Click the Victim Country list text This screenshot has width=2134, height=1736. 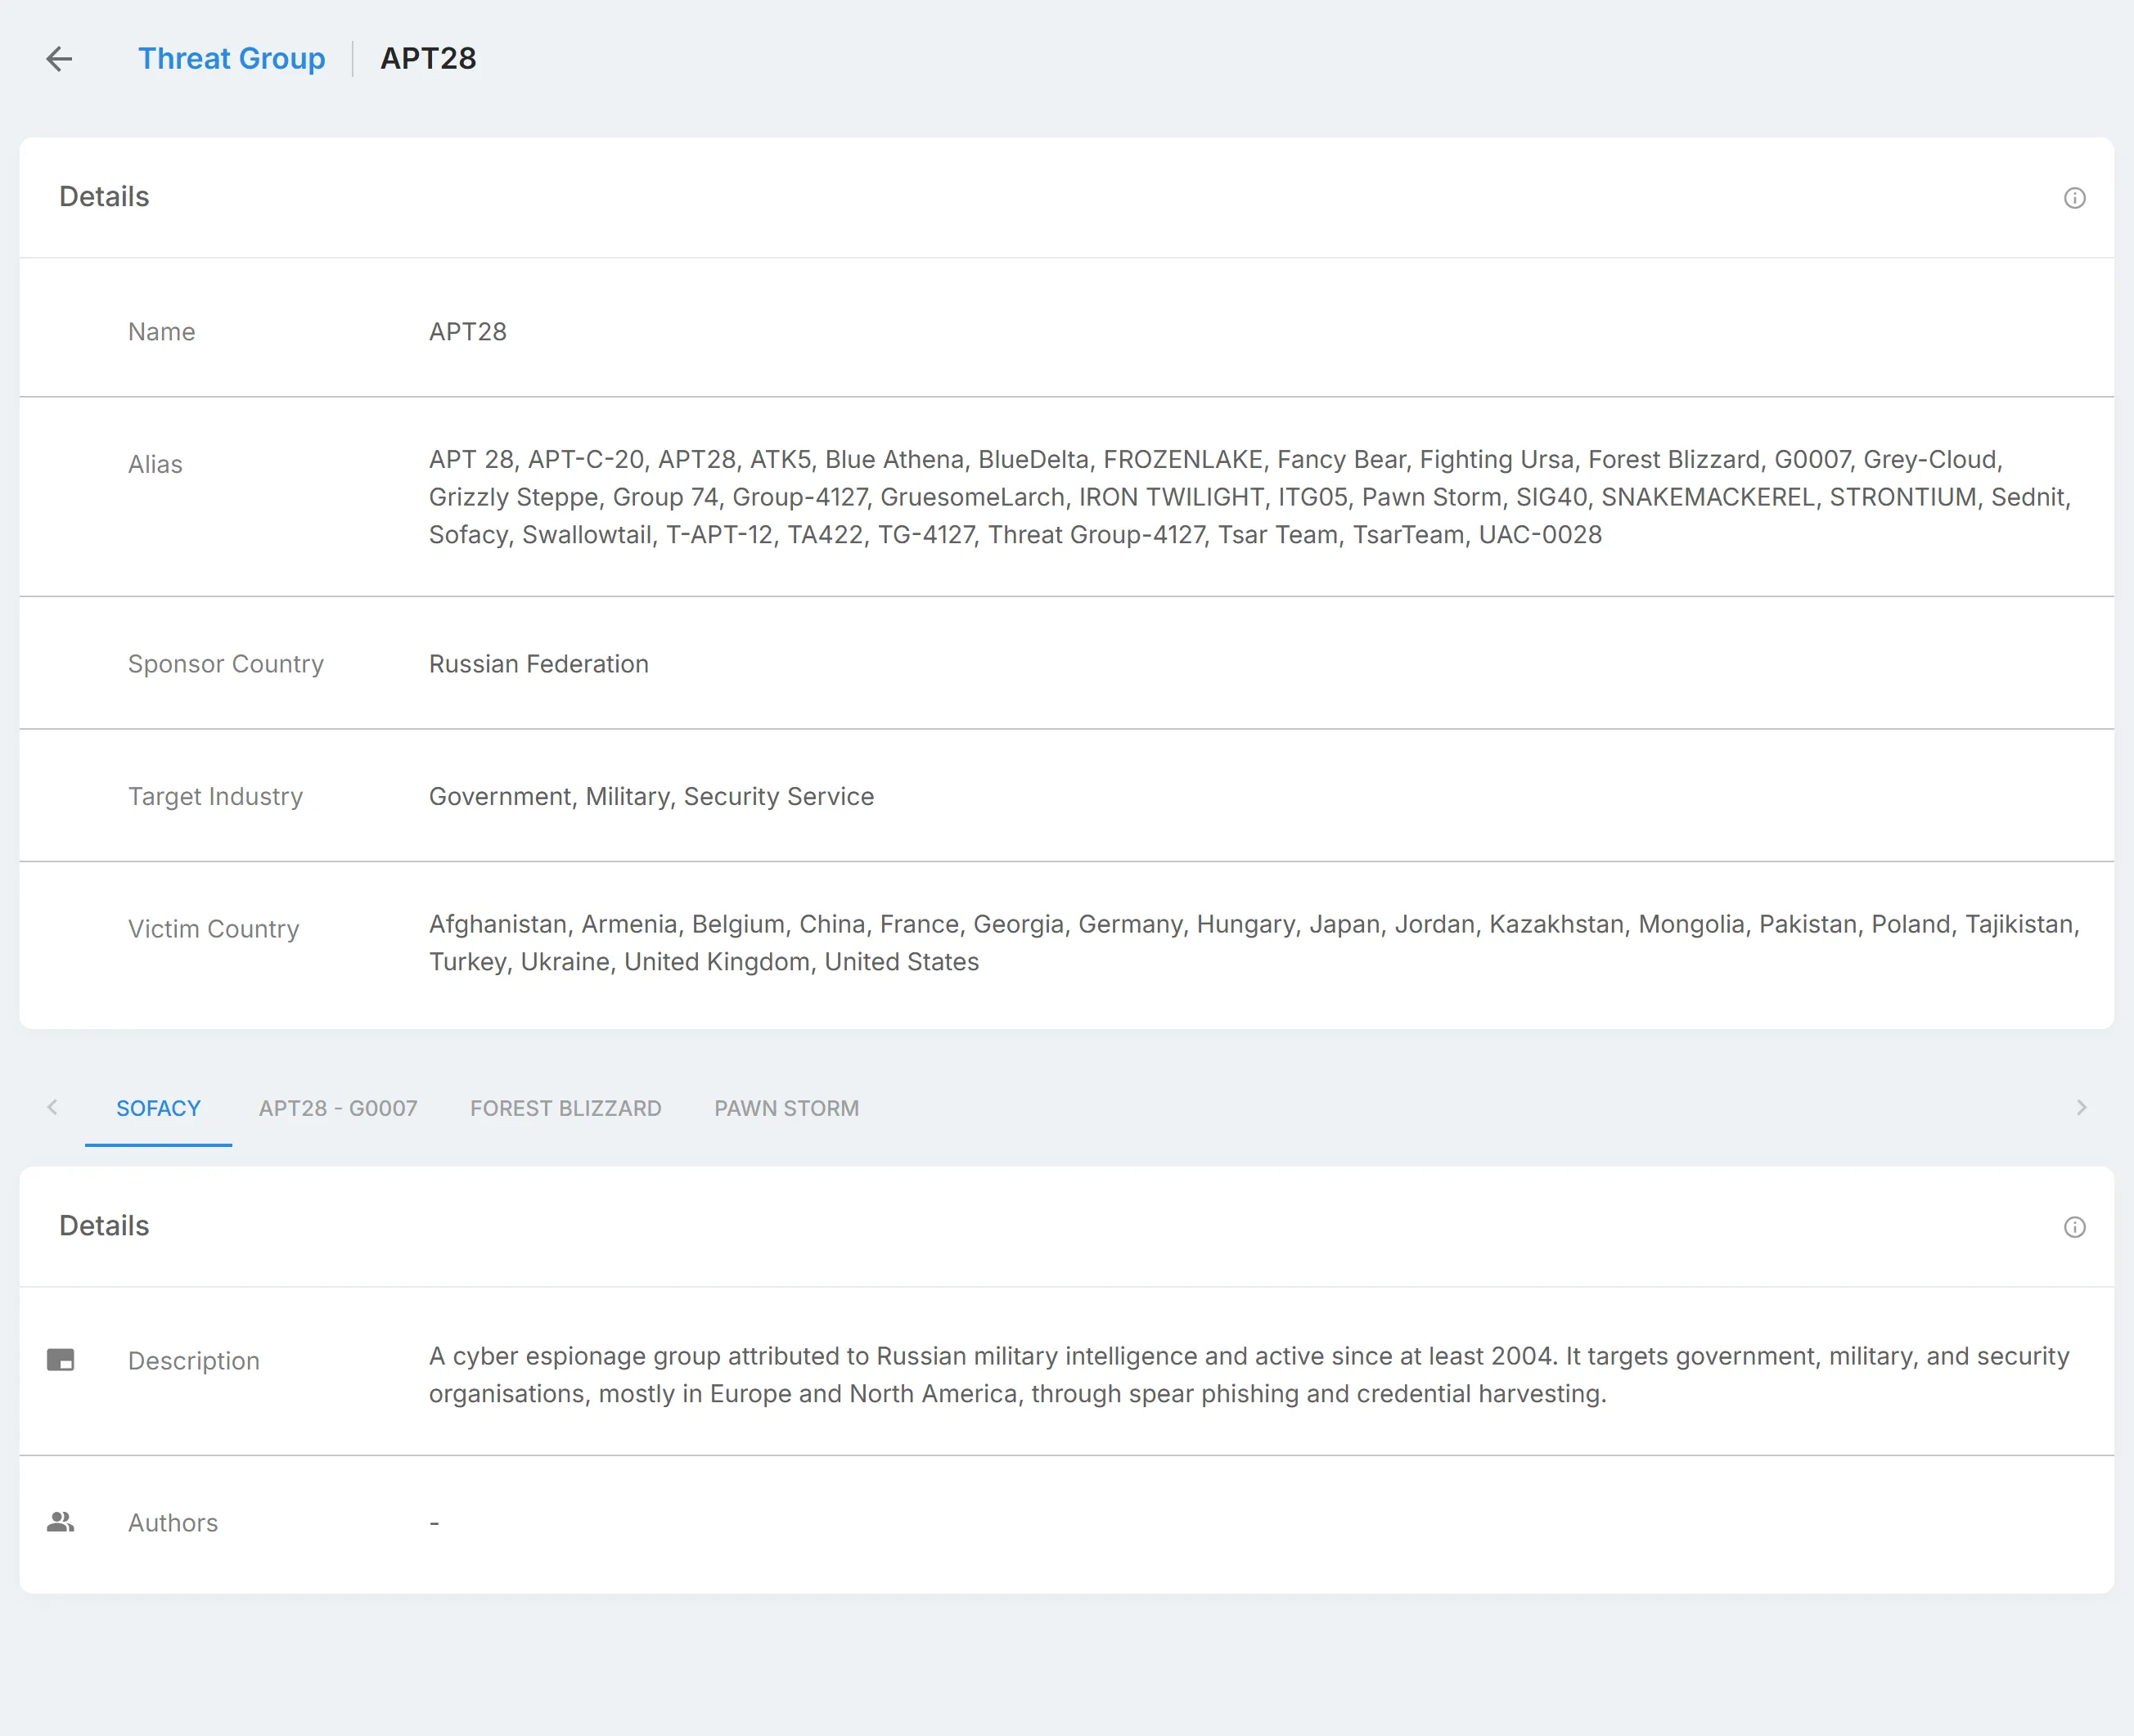click(x=1254, y=943)
